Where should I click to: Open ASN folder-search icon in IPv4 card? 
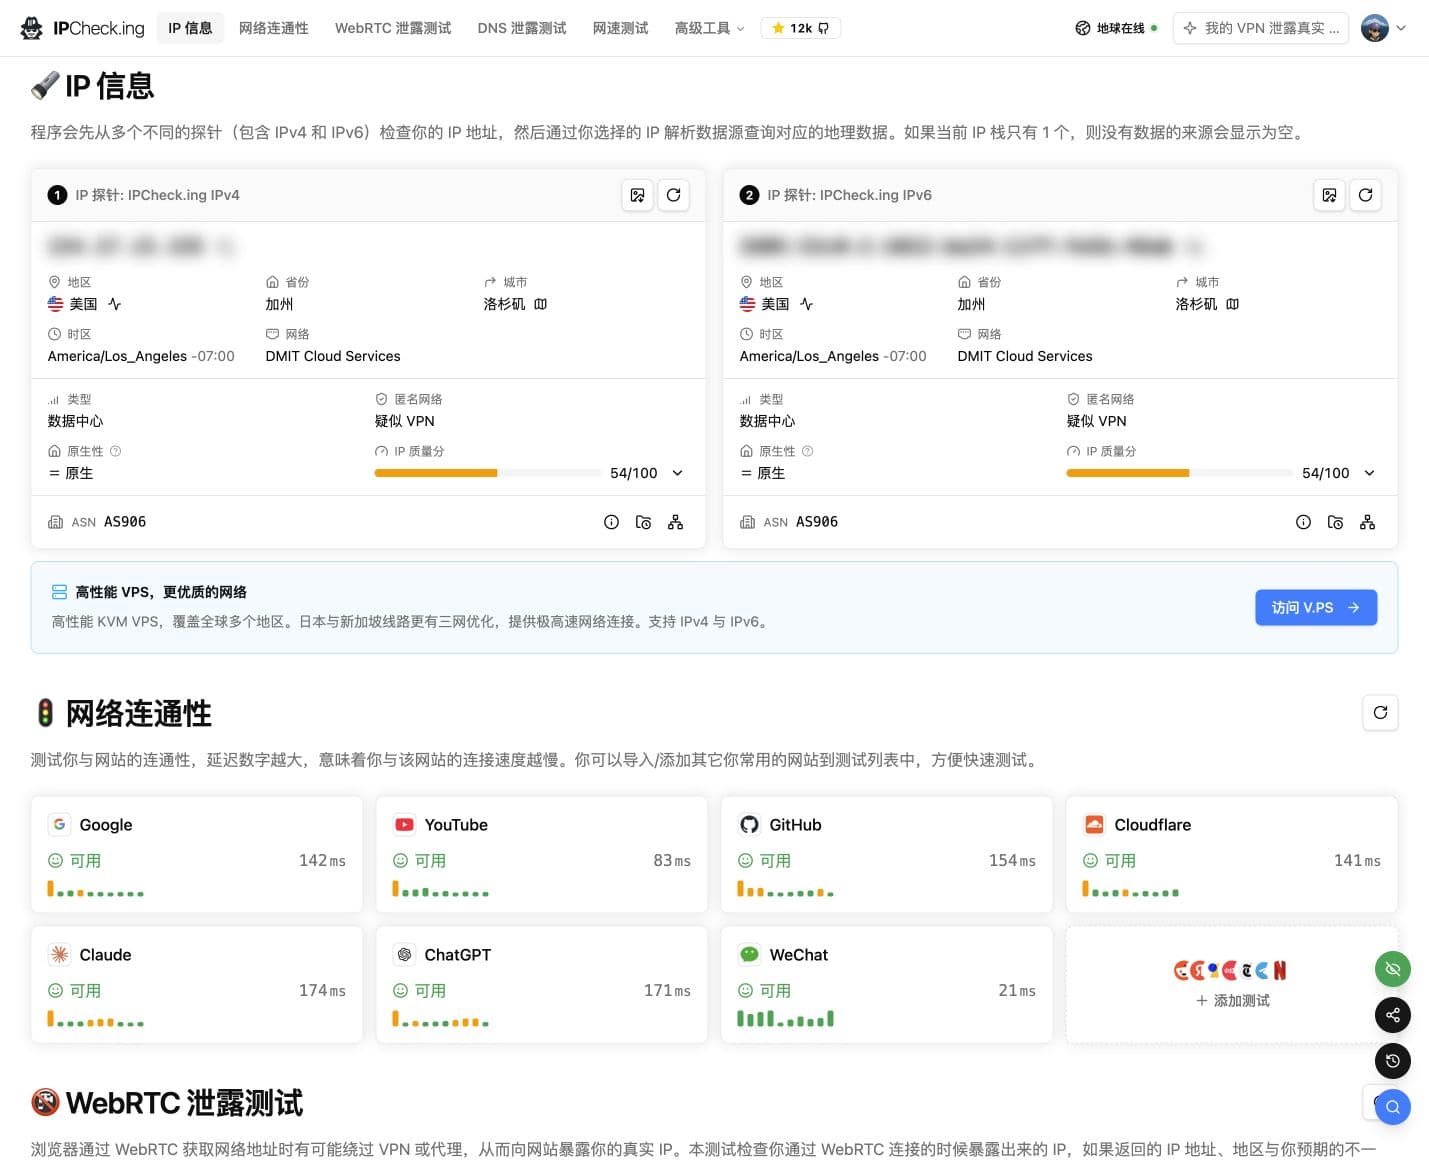pos(644,522)
